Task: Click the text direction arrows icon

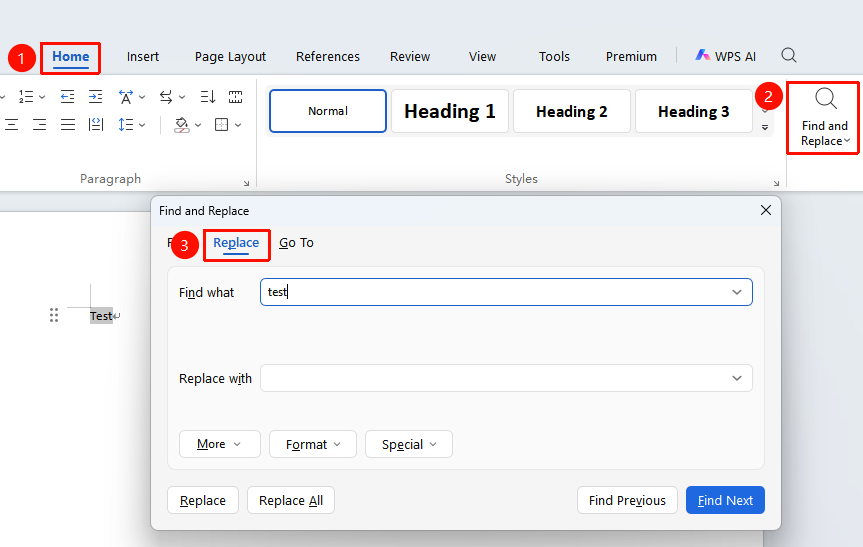Action: tap(166, 97)
